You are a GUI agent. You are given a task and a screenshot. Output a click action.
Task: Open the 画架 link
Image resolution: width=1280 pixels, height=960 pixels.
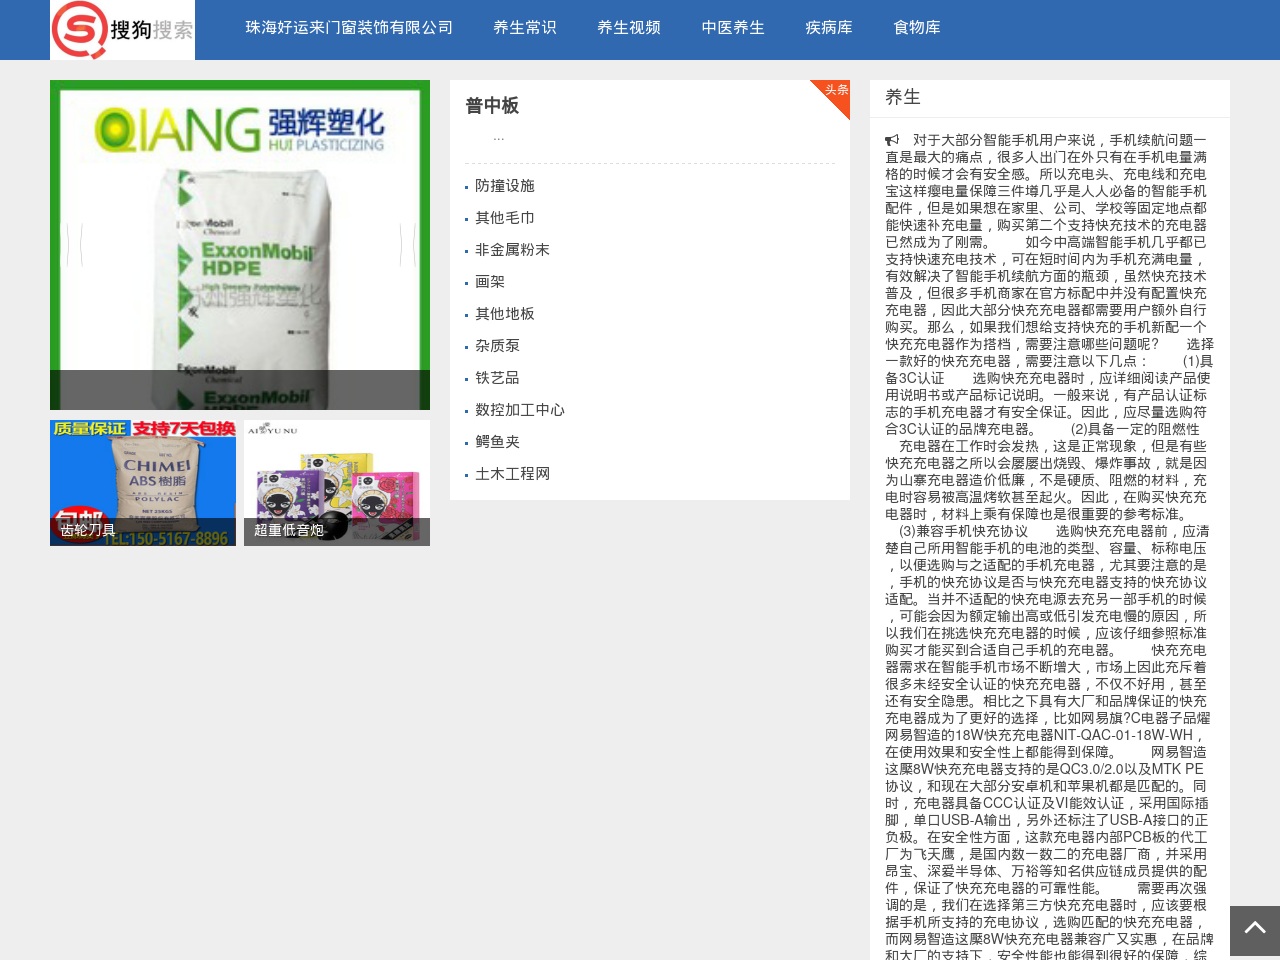coord(490,282)
